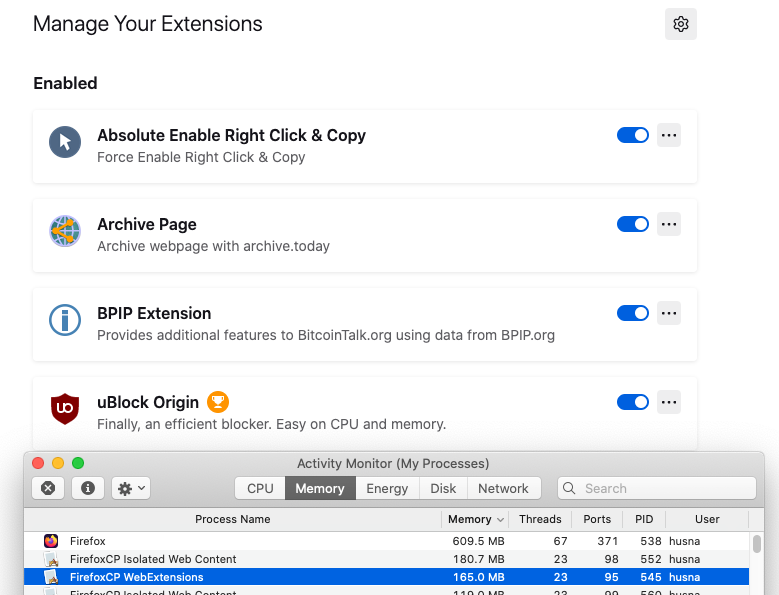Click the uBlock Origin recommended trophy badge

(x=218, y=402)
